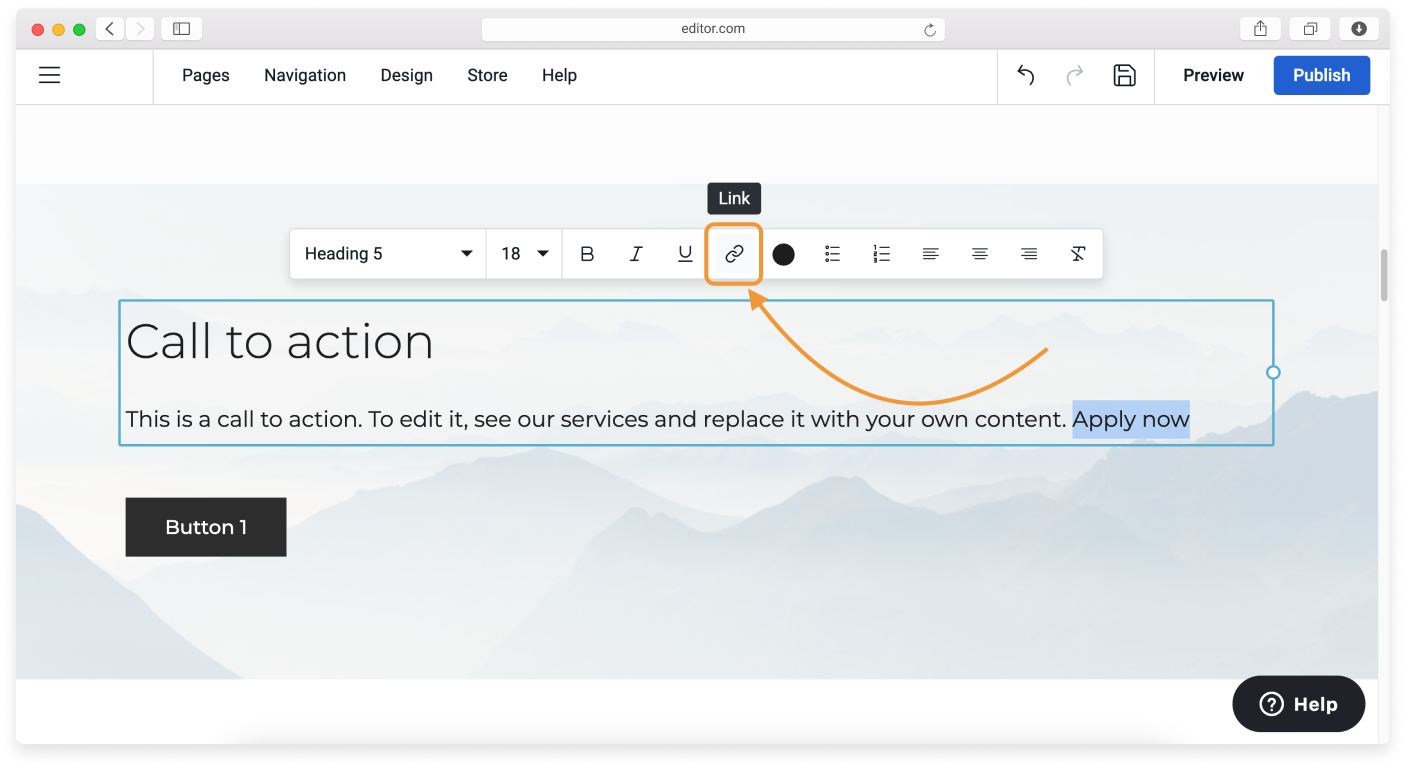Open the Heading 5 style dropdown

[x=388, y=254]
